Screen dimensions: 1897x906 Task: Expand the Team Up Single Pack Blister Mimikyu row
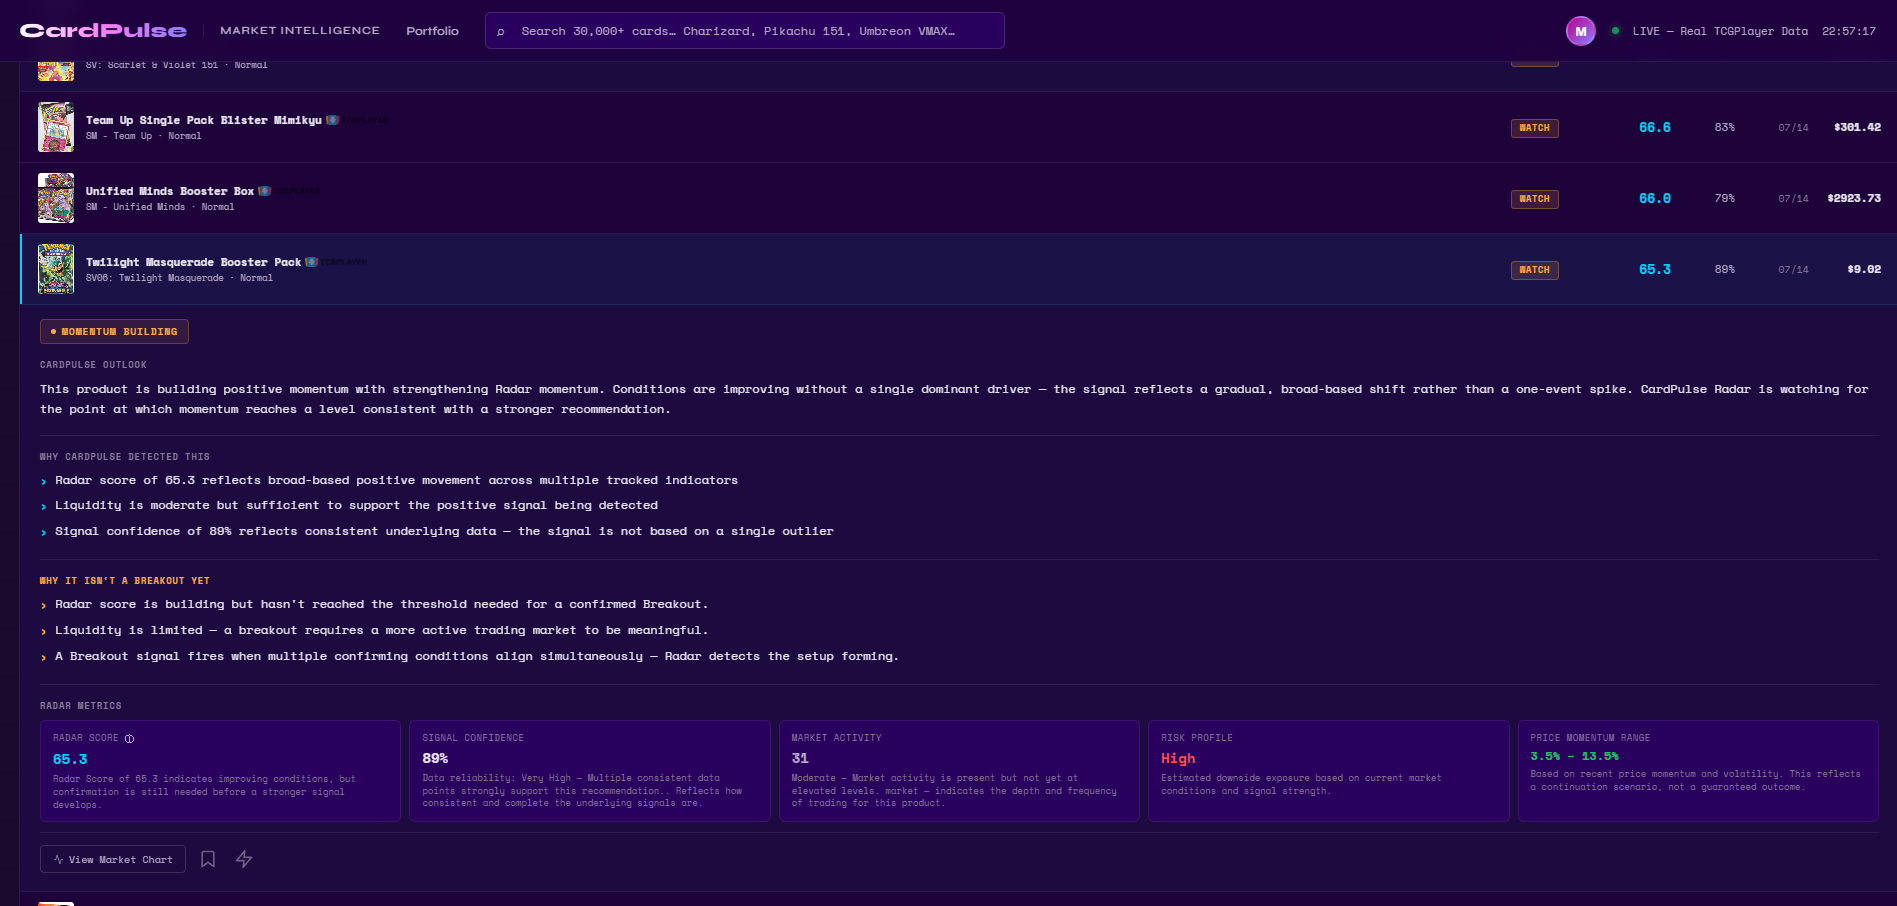point(958,127)
